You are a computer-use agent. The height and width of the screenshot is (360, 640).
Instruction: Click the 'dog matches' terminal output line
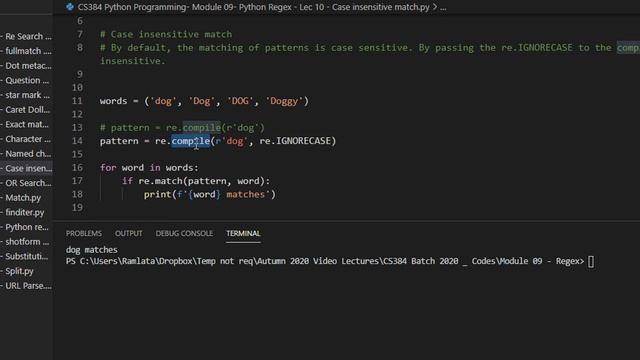click(92, 250)
